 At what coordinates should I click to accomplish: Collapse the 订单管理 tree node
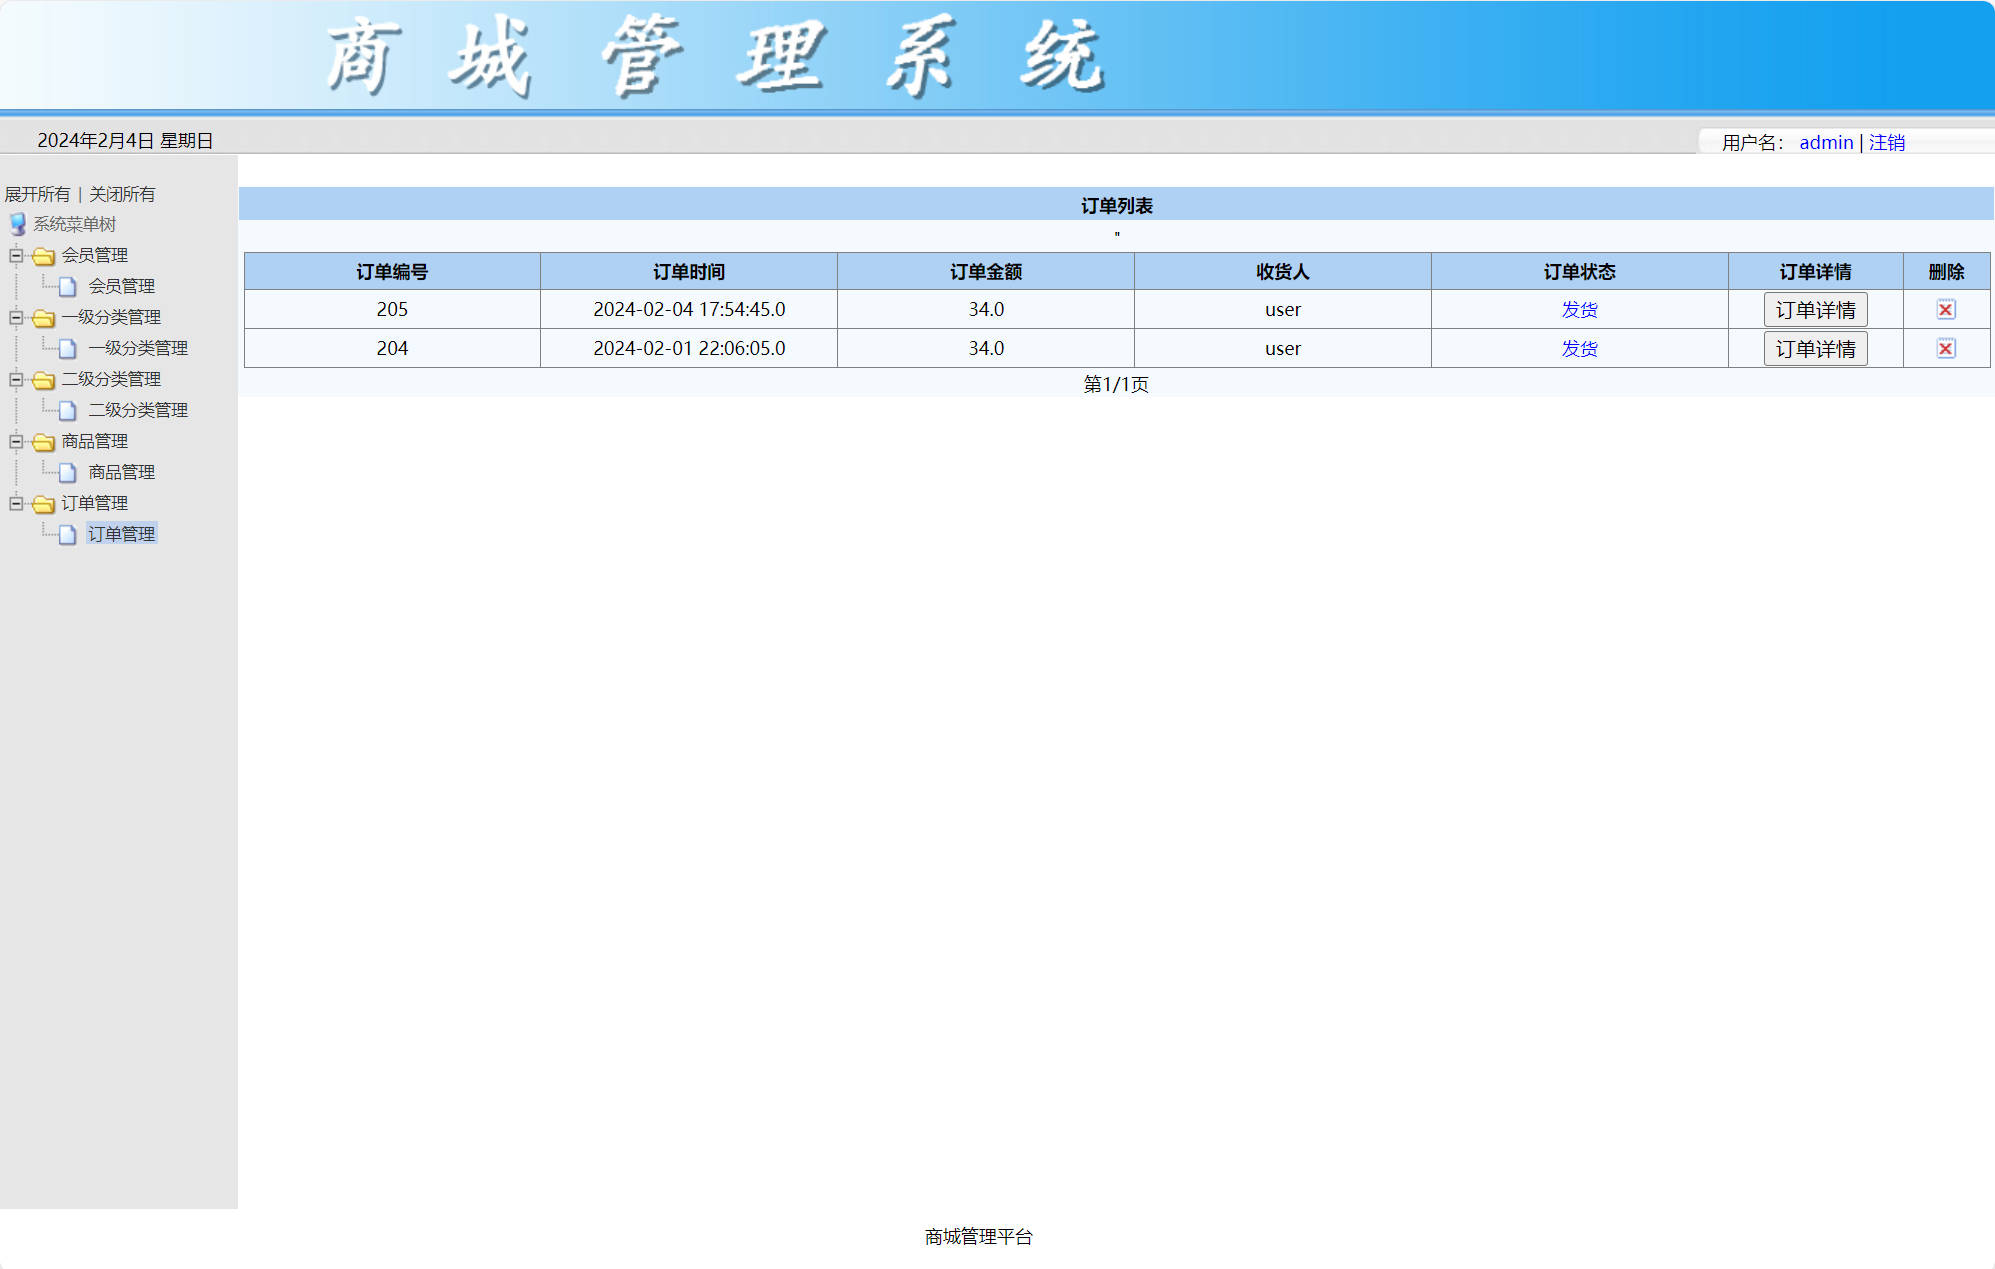tap(14, 503)
